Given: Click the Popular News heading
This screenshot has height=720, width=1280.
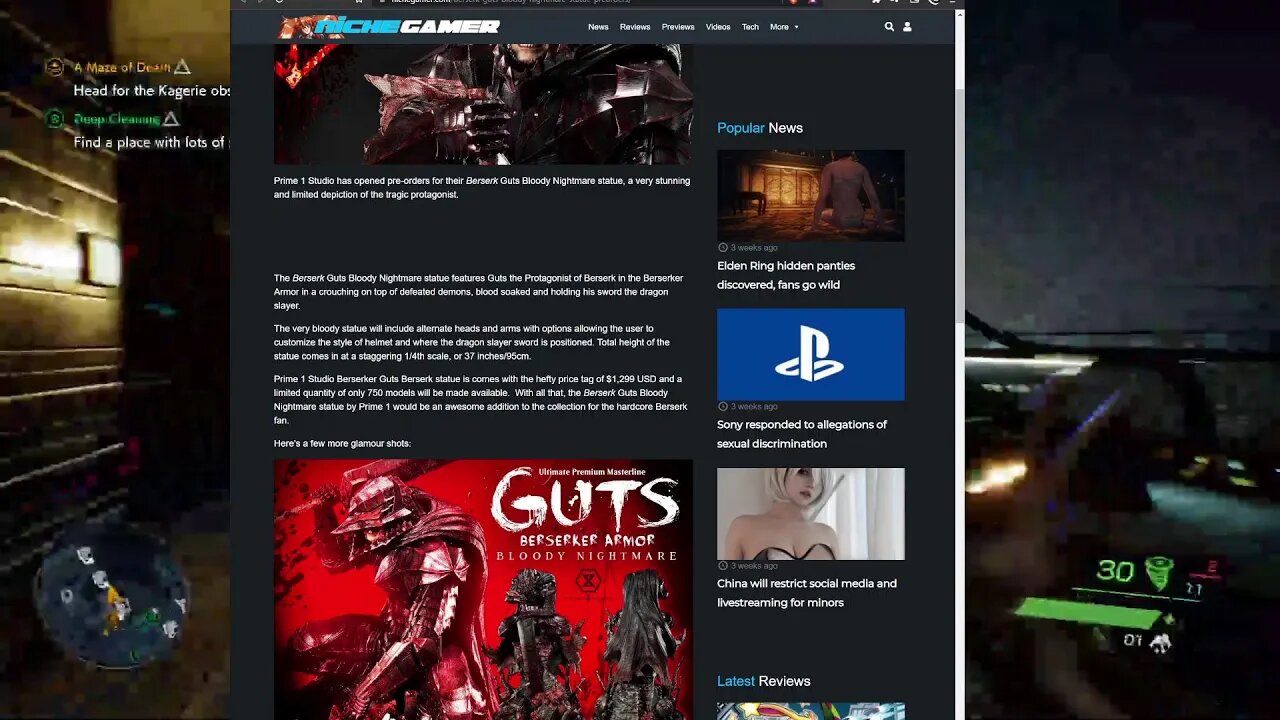Looking at the screenshot, I should pos(760,128).
